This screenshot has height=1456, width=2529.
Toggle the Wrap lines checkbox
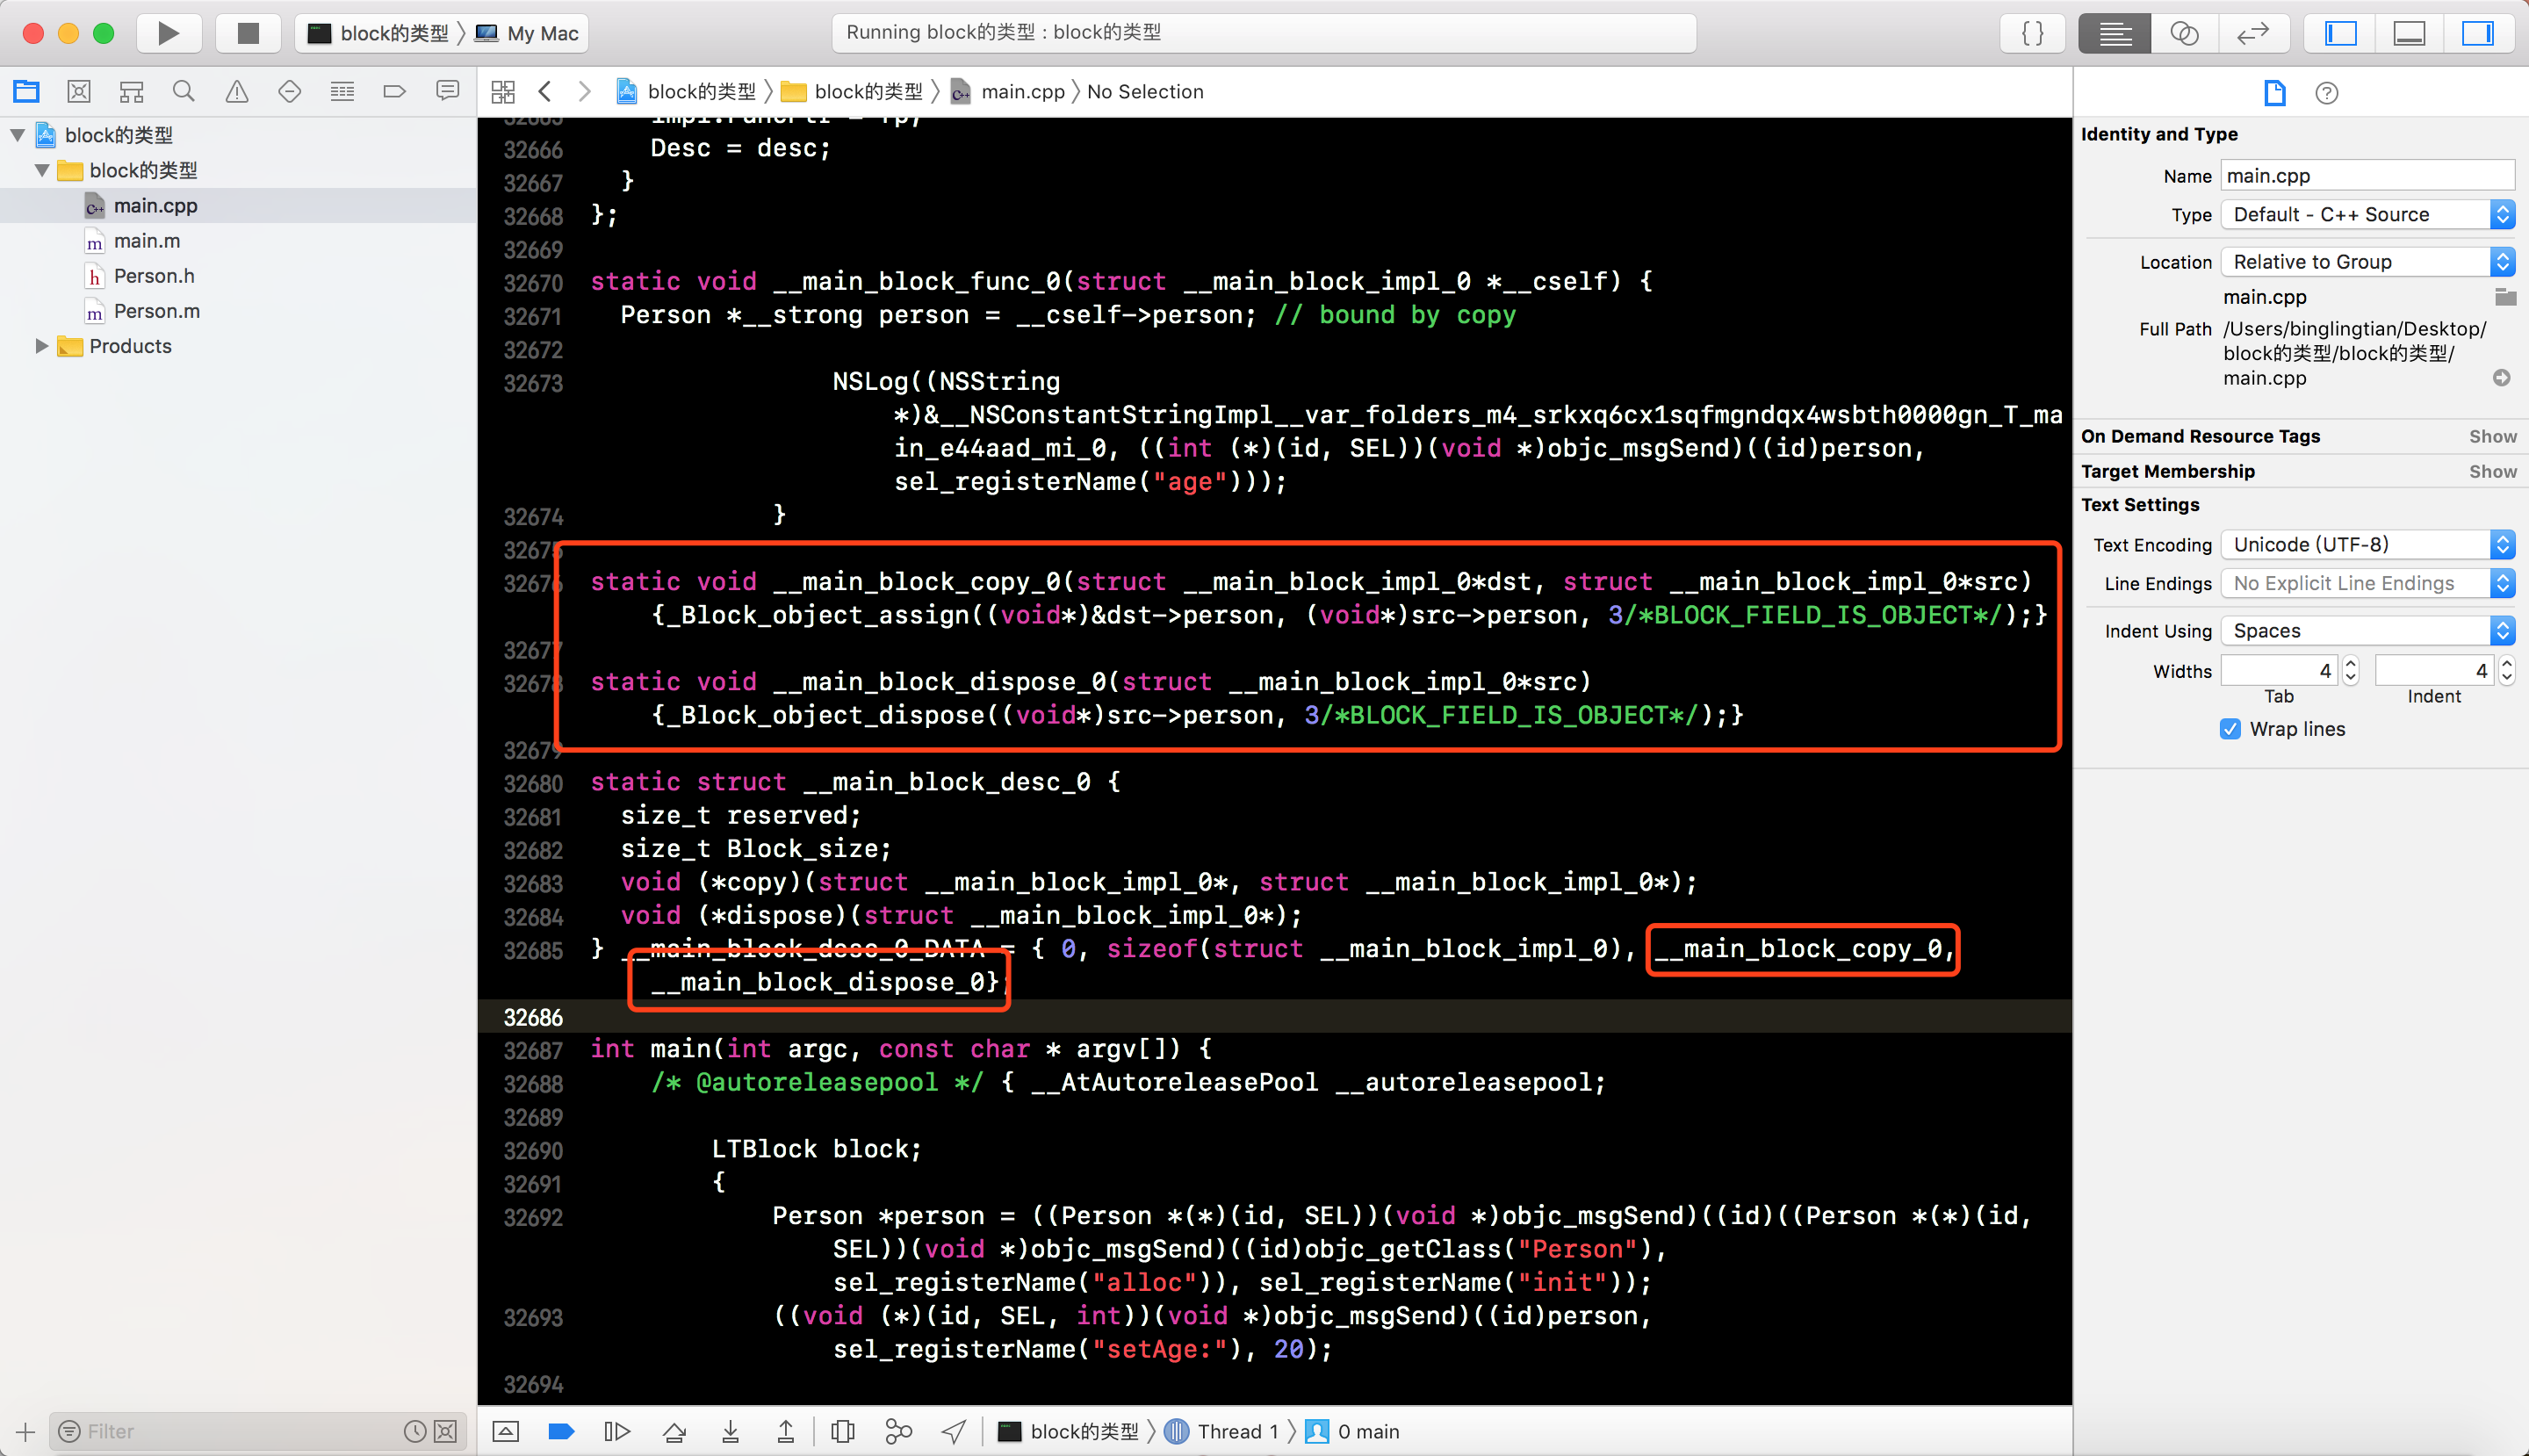2230,729
